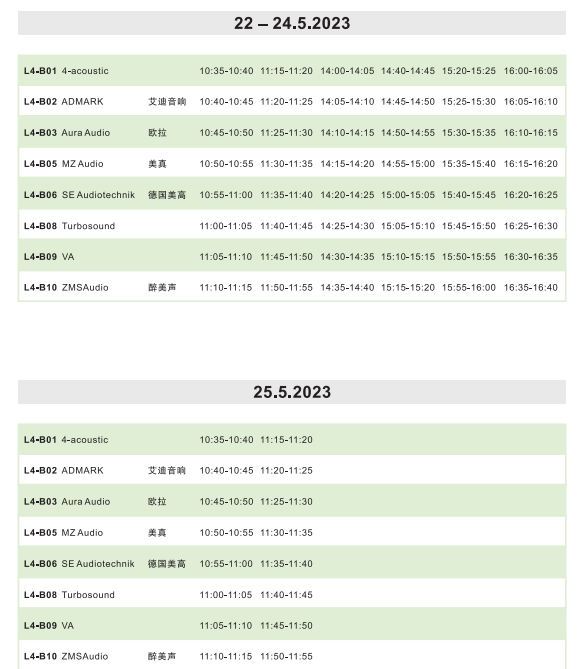This screenshot has width=583, height=669.
Task: Select MZ Audio name in second table
Action: (82, 533)
